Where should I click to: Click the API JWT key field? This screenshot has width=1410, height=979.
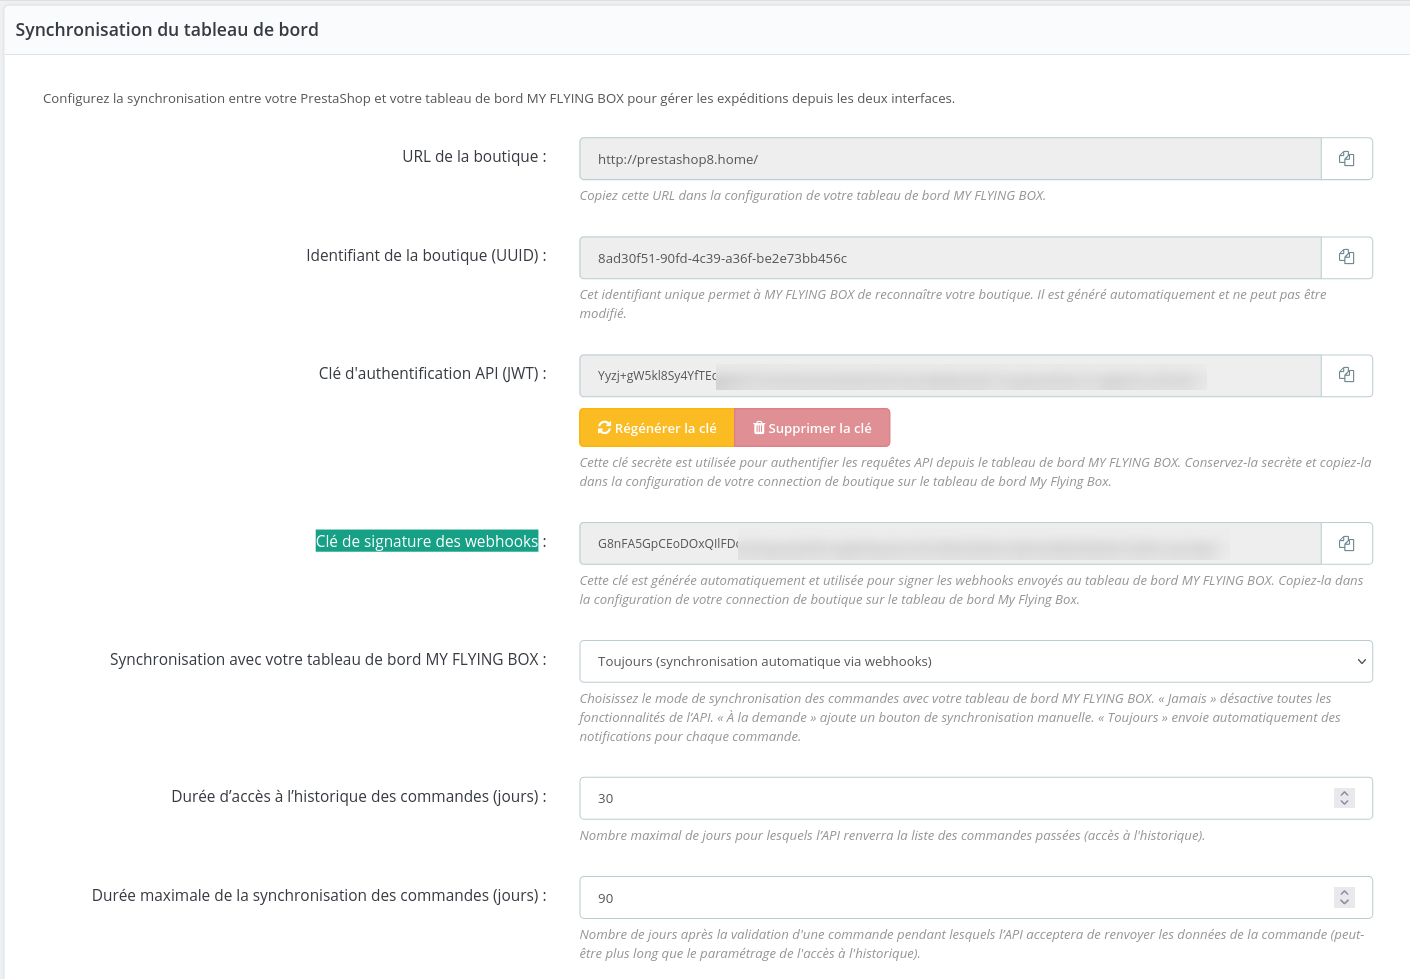click(x=950, y=376)
